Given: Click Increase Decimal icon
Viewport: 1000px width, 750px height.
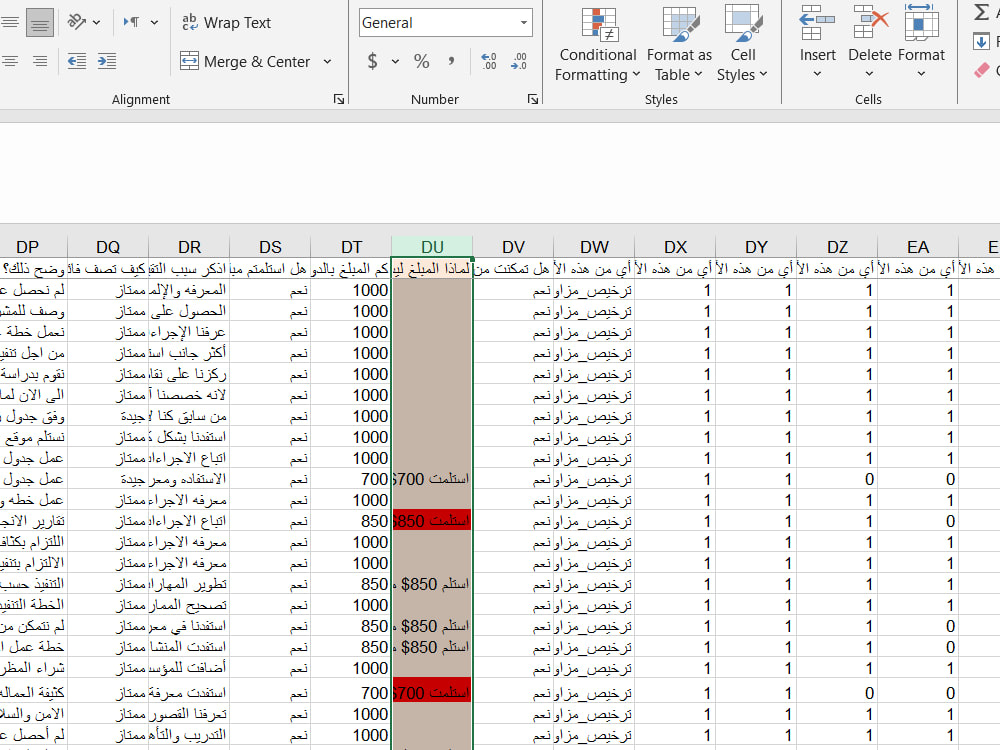Looking at the screenshot, I should [489, 61].
